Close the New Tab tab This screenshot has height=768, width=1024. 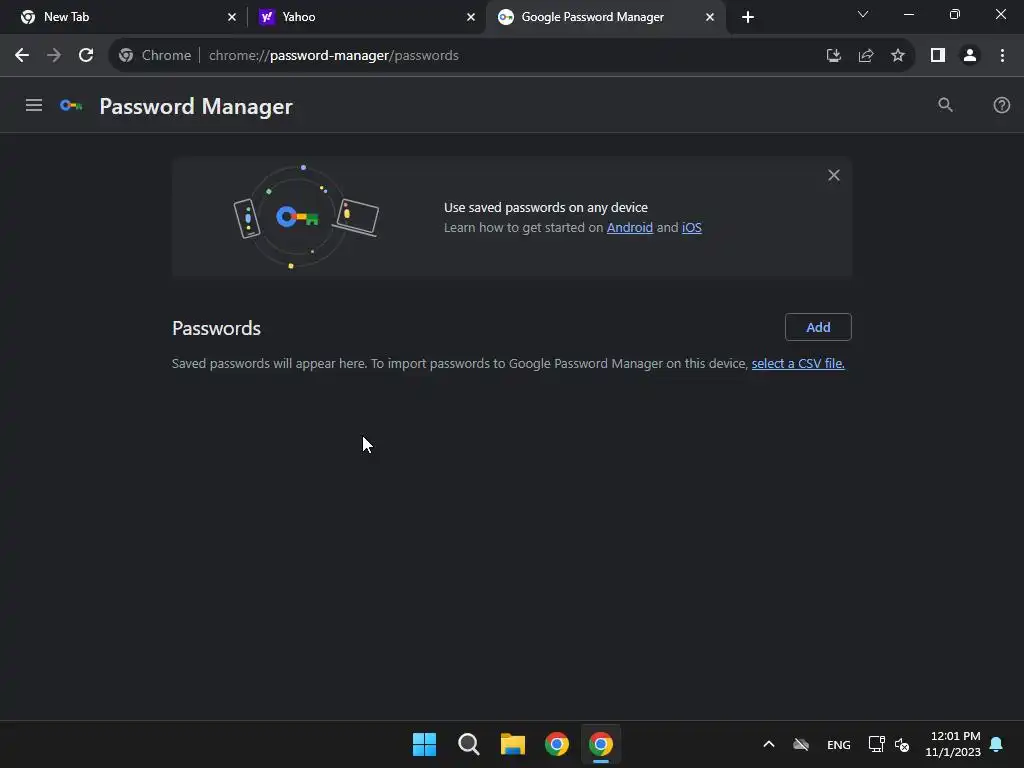pyautogui.click(x=231, y=17)
